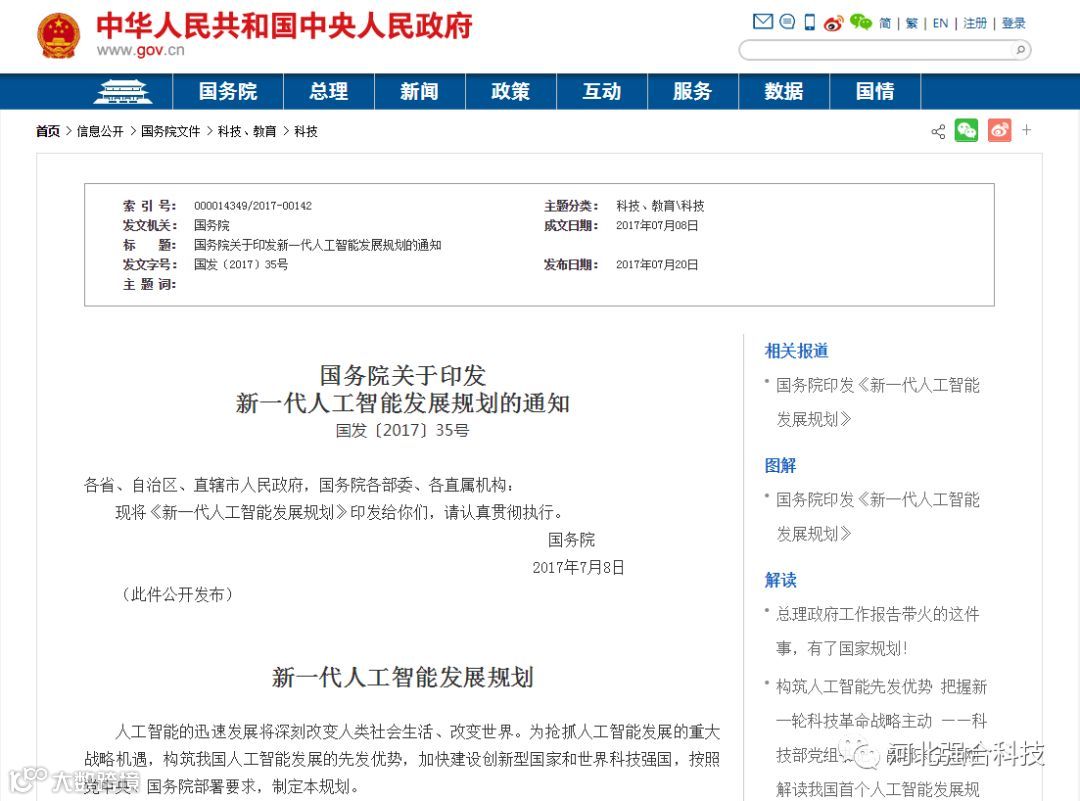Image resolution: width=1080 pixels, height=801 pixels.
Task: Click 成文日期 value 2017年07月08日
Action: coord(657,225)
